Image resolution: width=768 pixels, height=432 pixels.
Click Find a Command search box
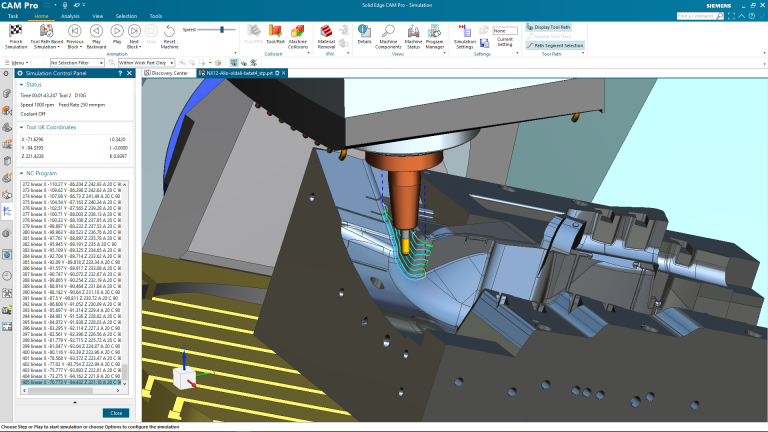[699, 16]
